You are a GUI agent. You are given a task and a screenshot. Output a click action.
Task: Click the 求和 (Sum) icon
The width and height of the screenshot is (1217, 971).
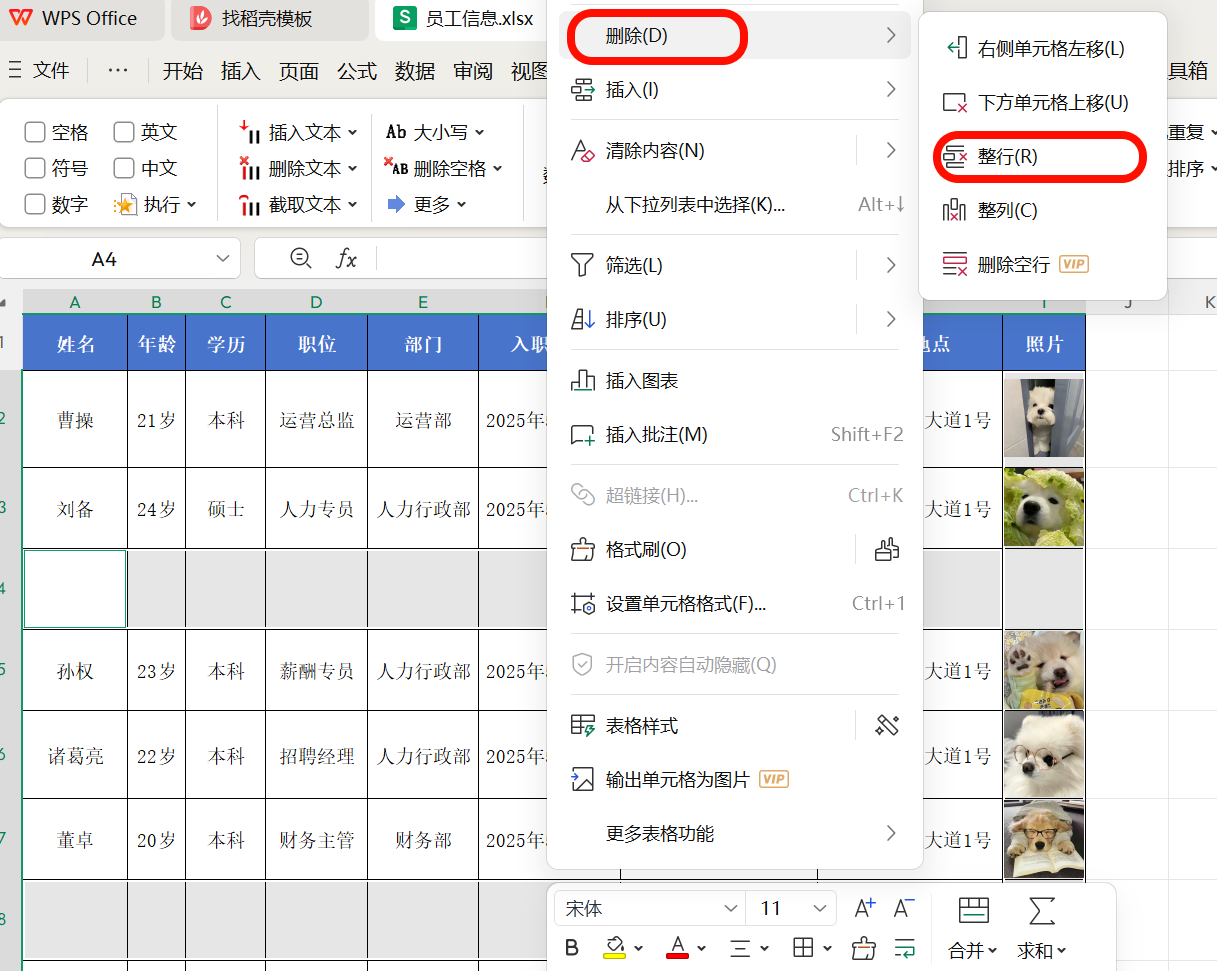coord(1041,911)
